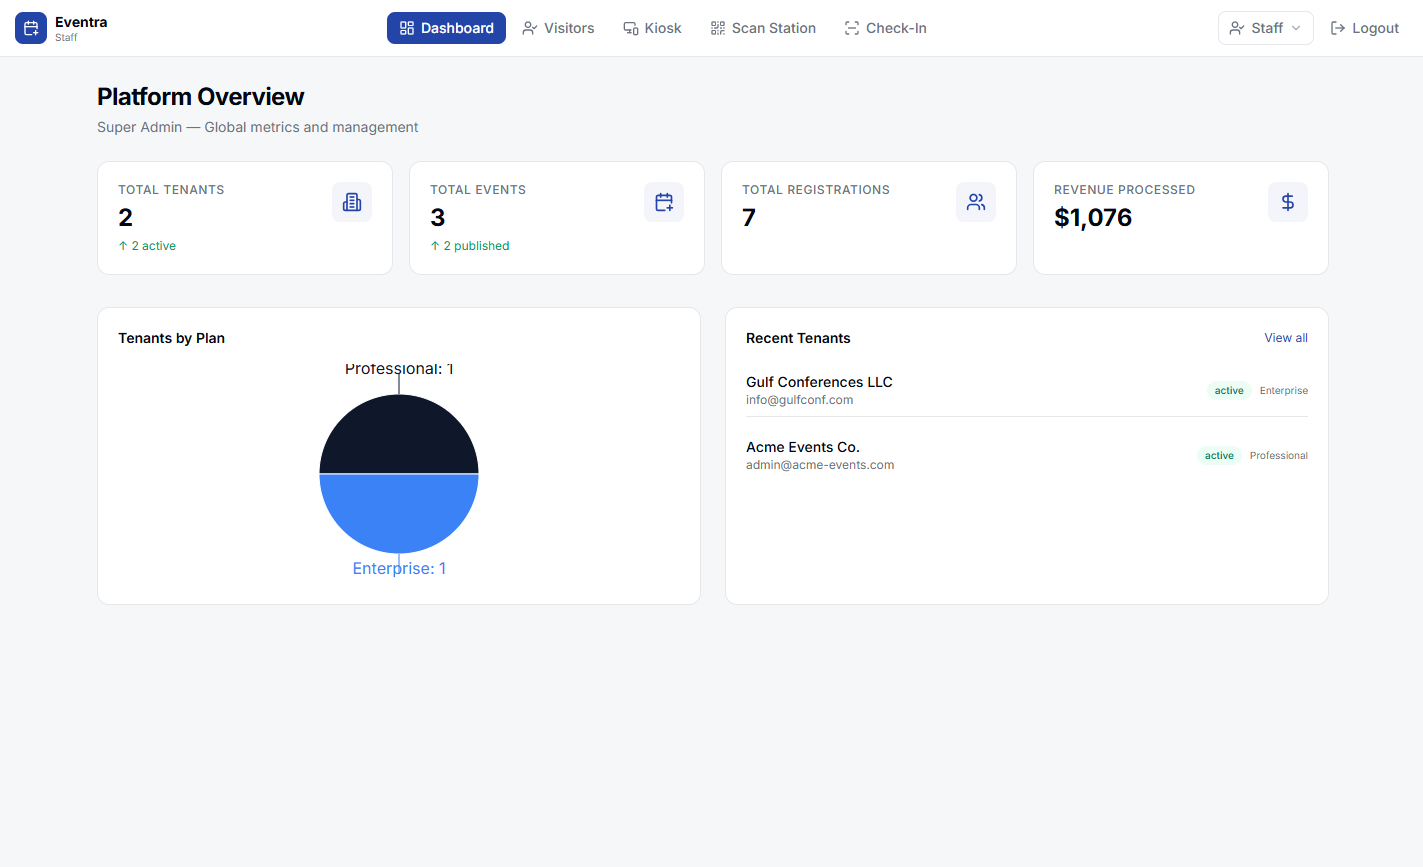Click the Total Registrations users icon
Image resolution: width=1423 pixels, height=867 pixels.
[x=976, y=202]
